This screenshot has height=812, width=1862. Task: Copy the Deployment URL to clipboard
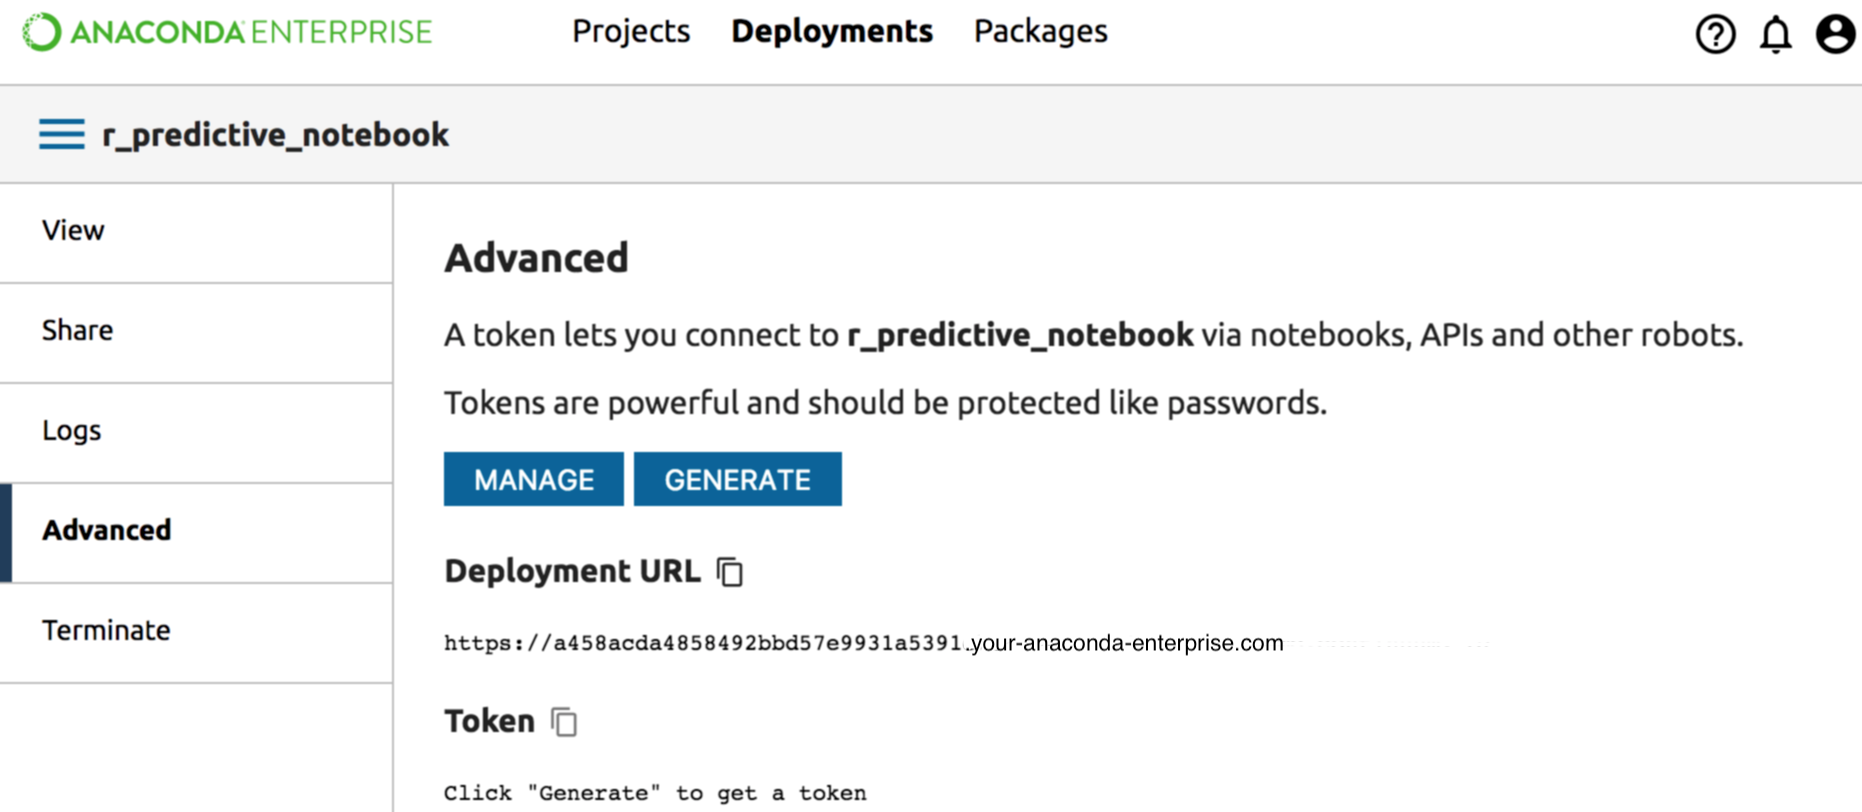click(x=730, y=572)
